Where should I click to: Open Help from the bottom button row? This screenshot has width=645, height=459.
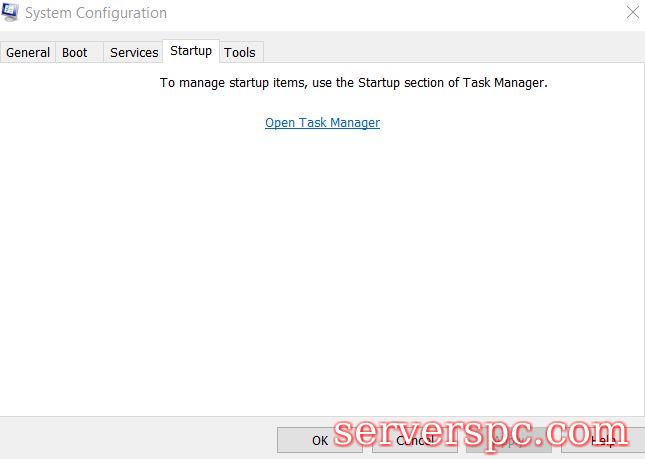tap(602, 440)
